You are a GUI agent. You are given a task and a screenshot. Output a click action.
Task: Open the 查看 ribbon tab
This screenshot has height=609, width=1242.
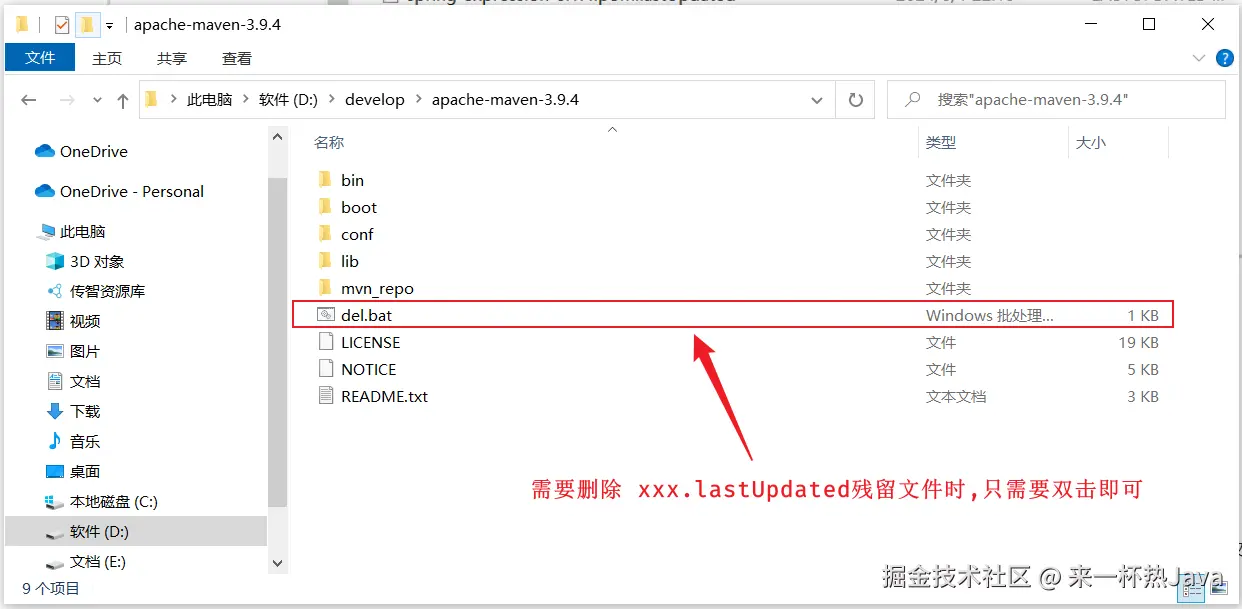(x=237, y=58)
